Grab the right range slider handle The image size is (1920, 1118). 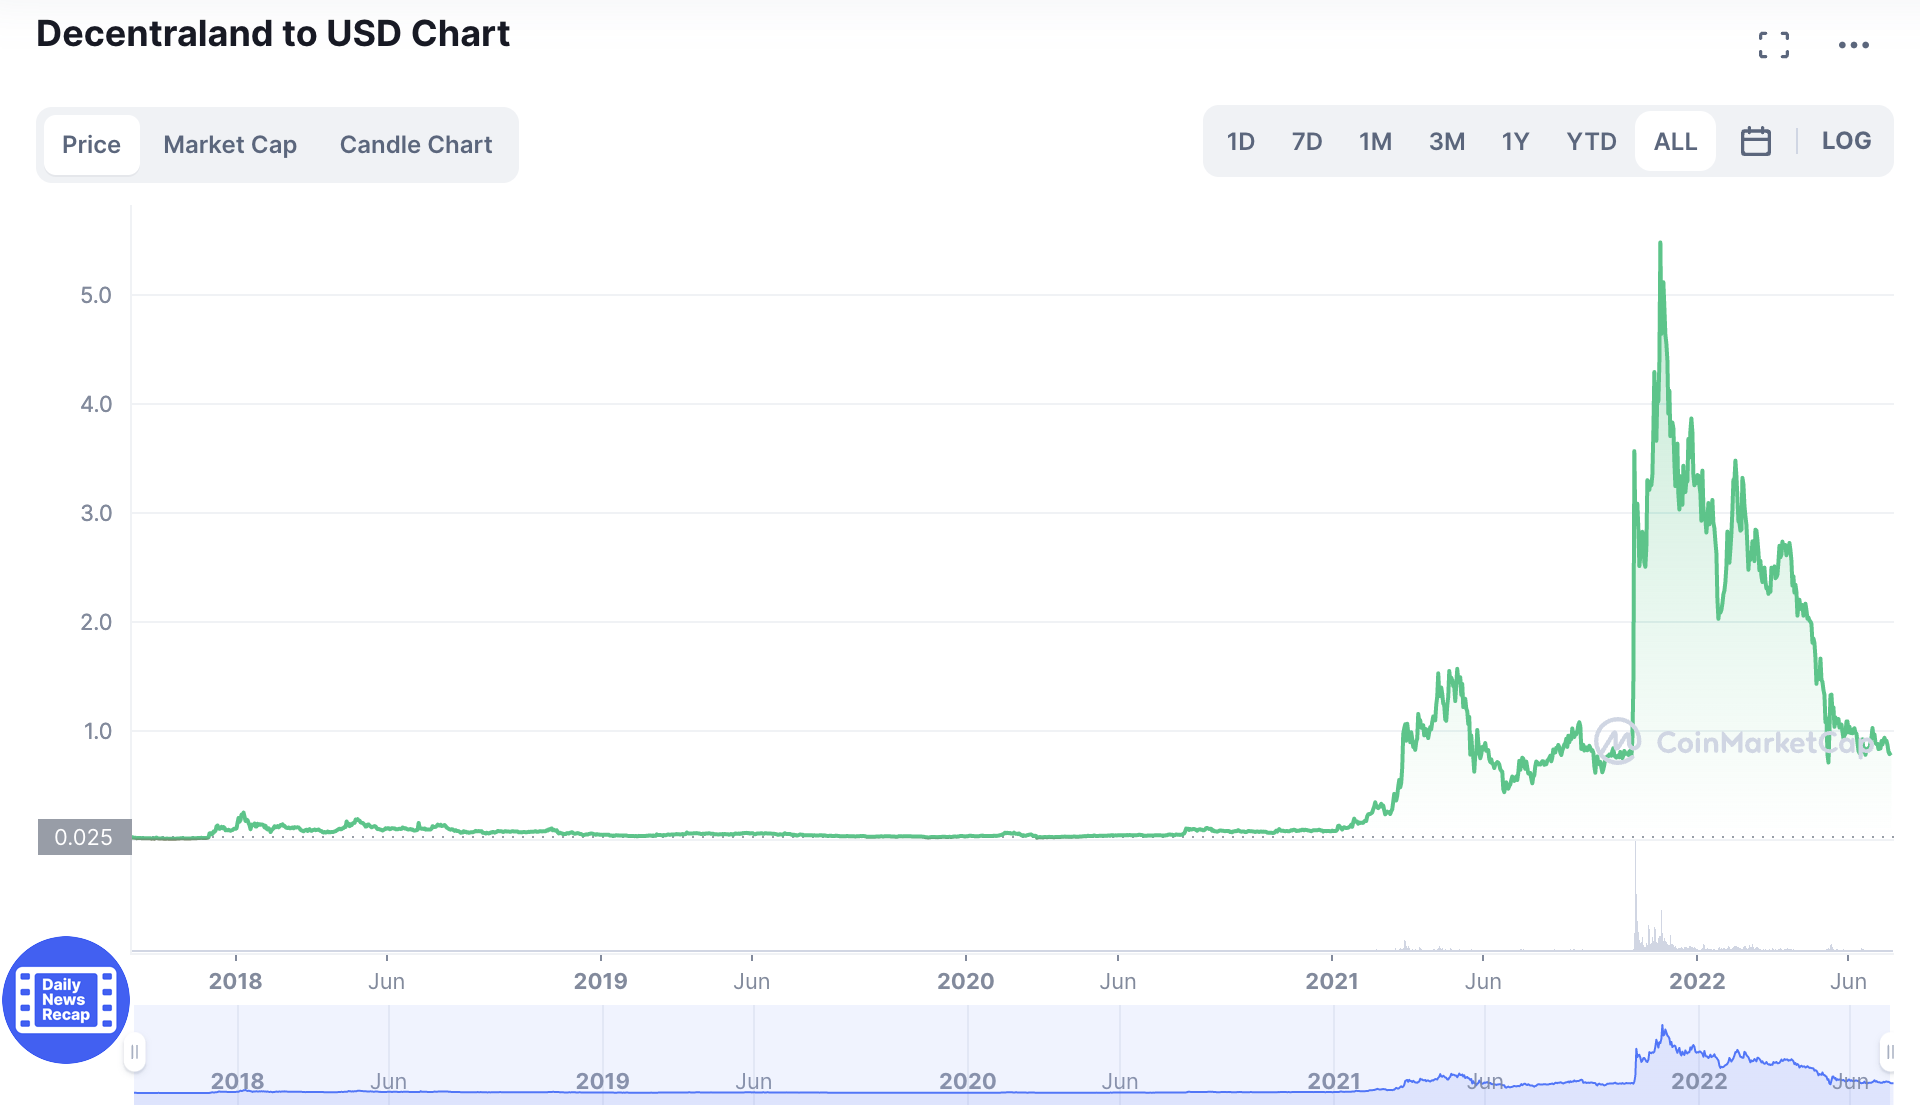pyautogui.click(x=1889, y=1052)
